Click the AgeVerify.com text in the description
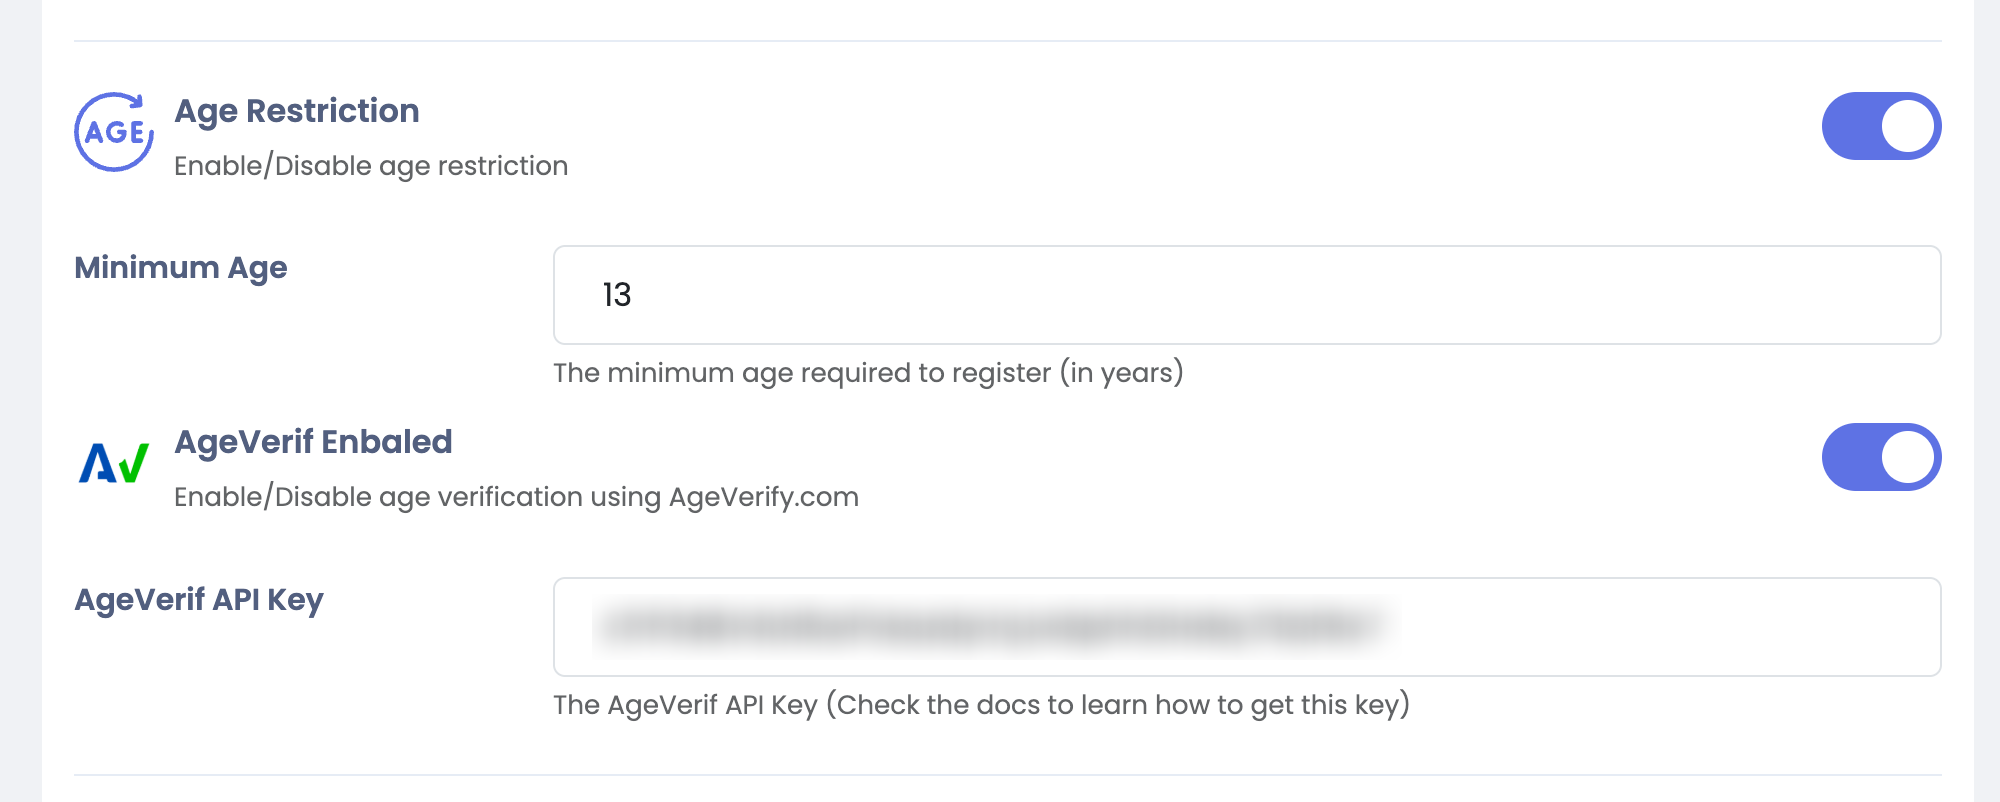Viewport: 2000px width, 802px height. pos(763,497)
